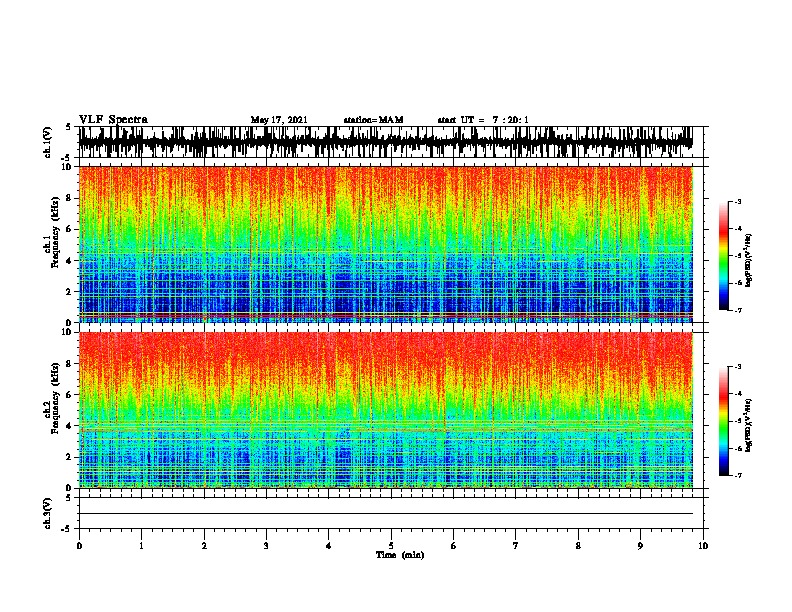Click the "ch.1(V)" vertical axis label
This screenshot has width=792, height=612.
pyautogui.click(x=48, y=142)
